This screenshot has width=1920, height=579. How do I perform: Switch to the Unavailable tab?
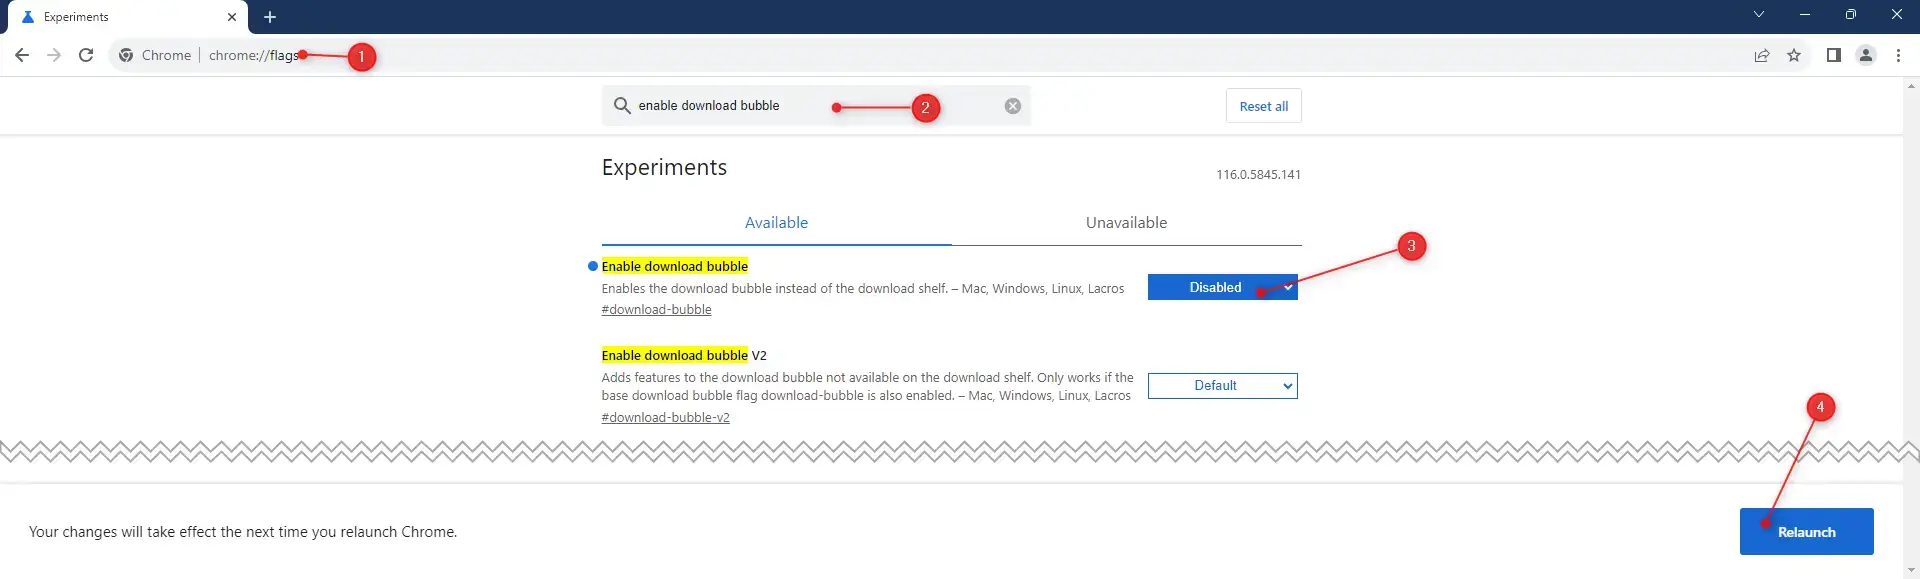[x=1127, y=223]
